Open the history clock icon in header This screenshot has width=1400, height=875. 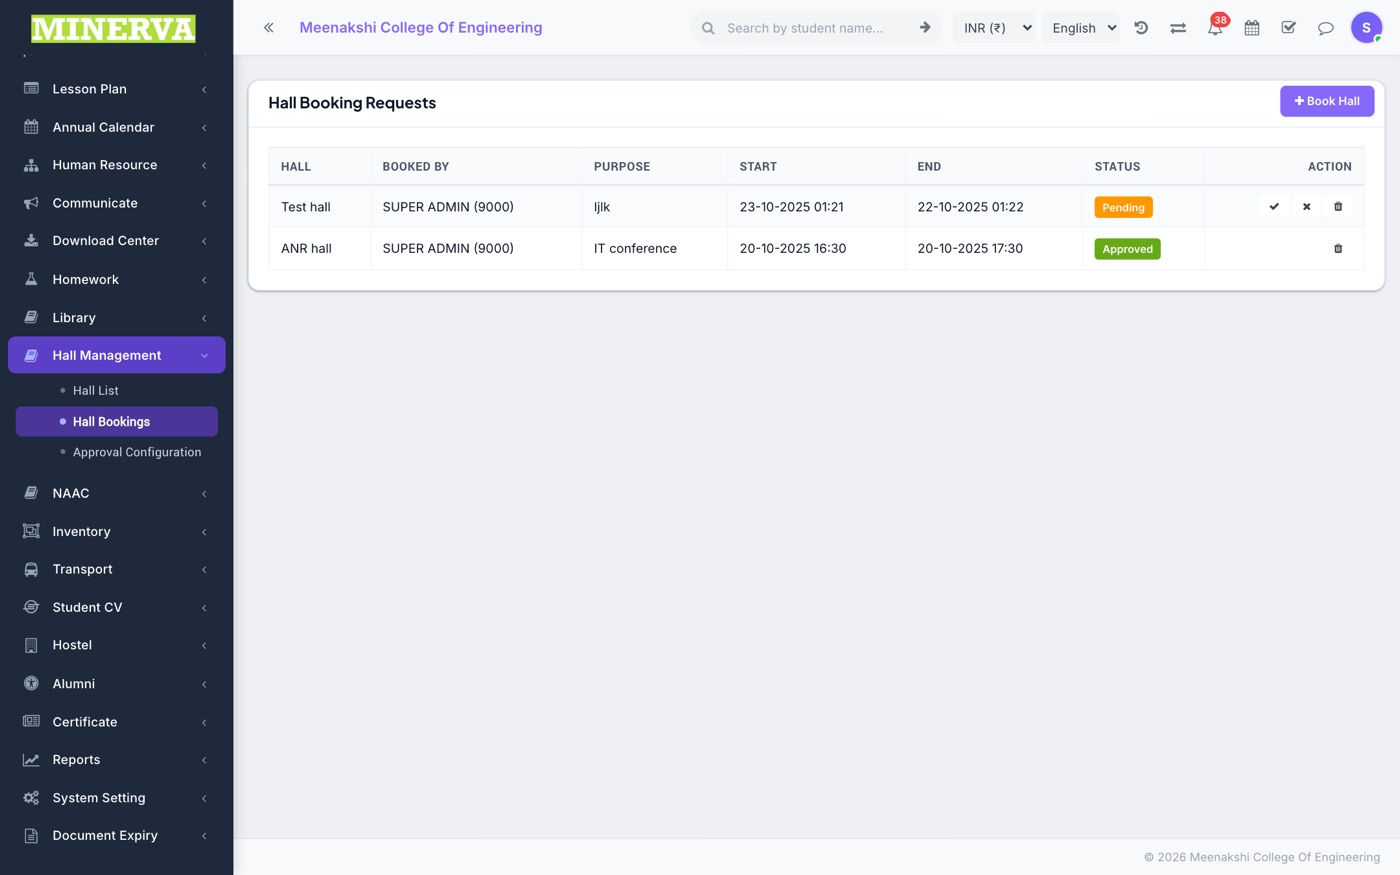(x=1141, y=28)
